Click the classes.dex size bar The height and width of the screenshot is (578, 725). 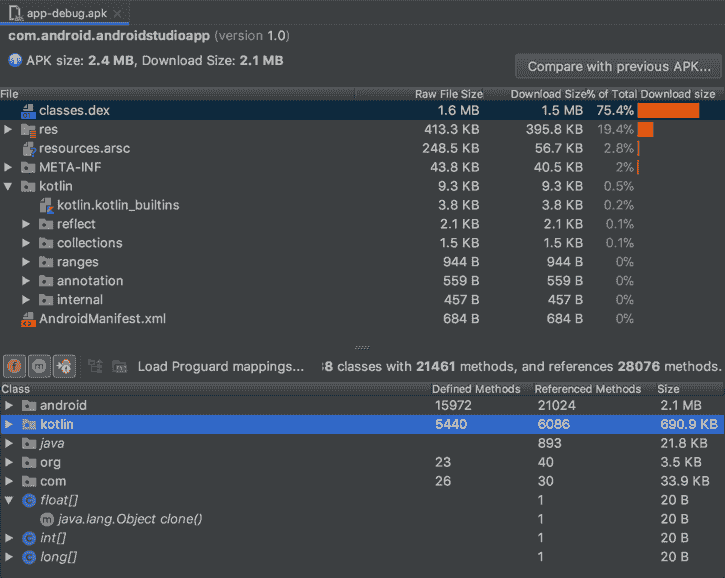pos(668,111)
